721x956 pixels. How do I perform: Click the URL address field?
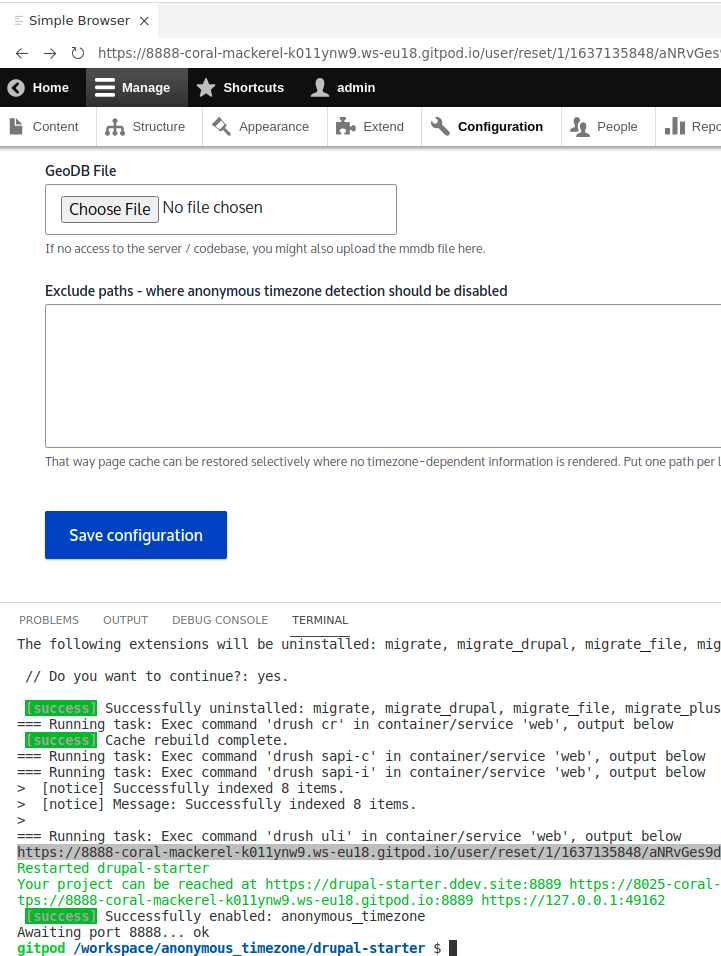[408, 54]
